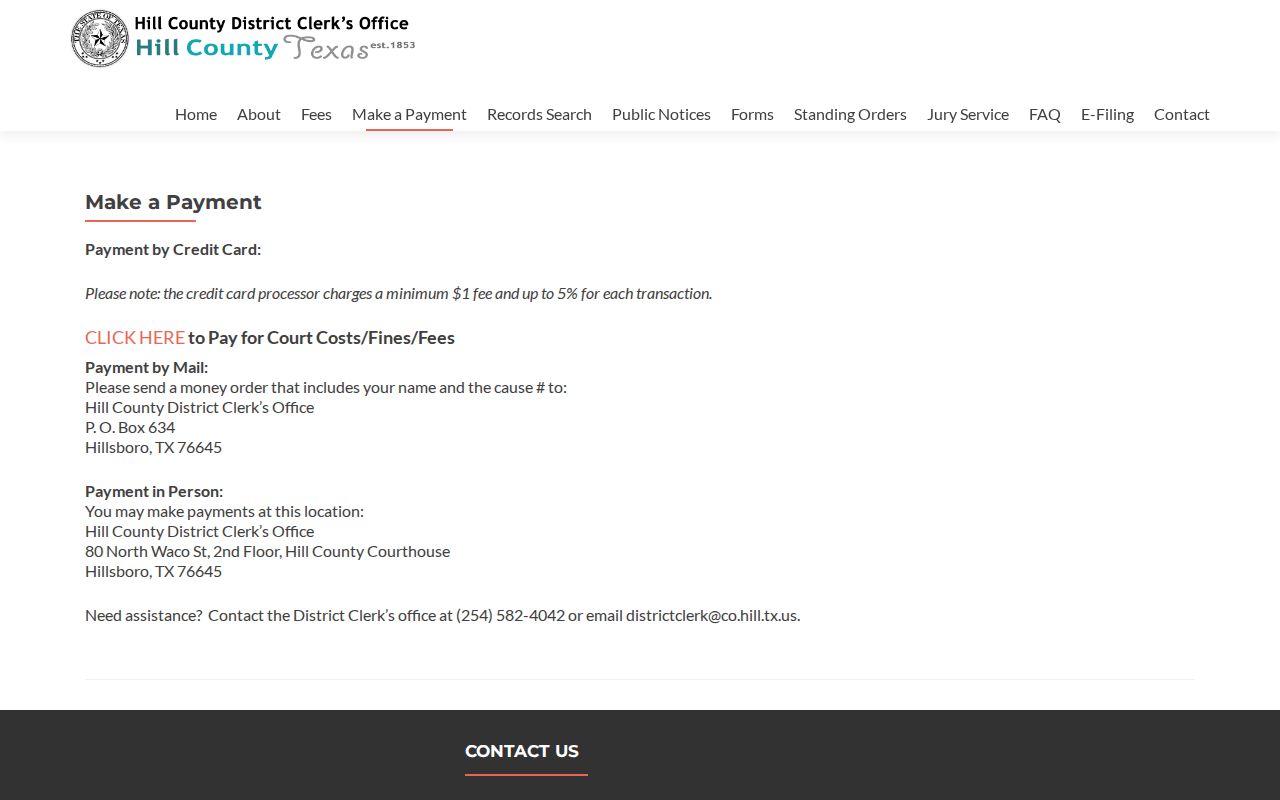
Task: Click the credit card processor fee note
Action: (398, 293)
